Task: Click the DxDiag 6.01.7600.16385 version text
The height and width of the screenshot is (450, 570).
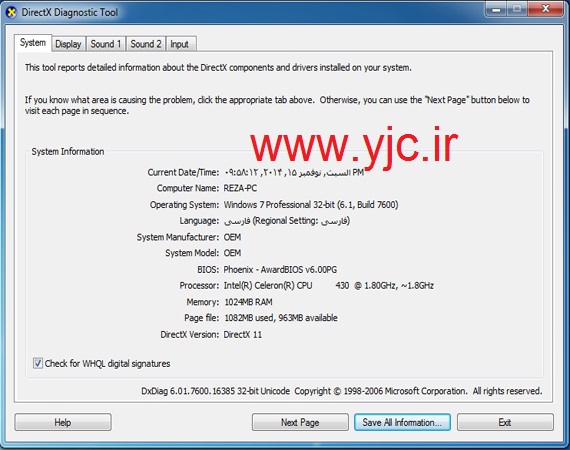Action: (x=215, y=391)
